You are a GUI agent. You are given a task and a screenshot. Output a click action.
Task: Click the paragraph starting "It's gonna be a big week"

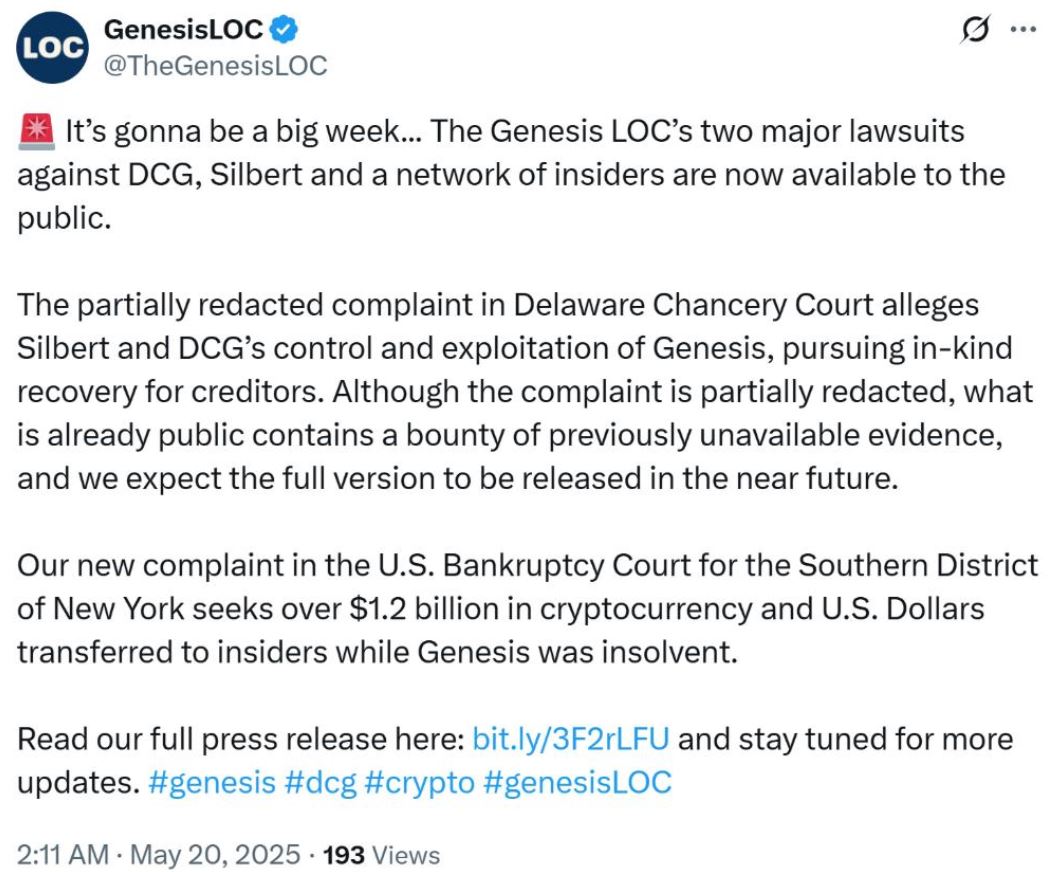pos(511,174)
